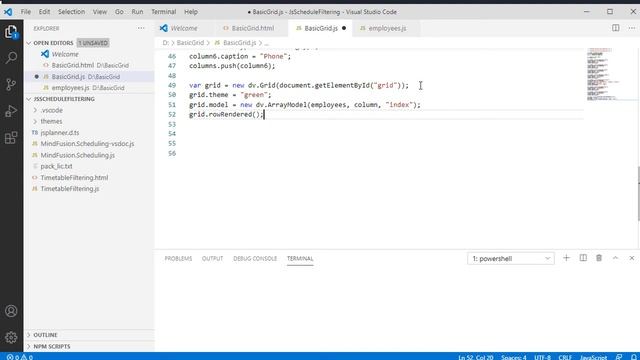The height and width of the screenshot is (360, 640).
Task: Switch to the Output panel tab
Action: [x=212, y=258]
